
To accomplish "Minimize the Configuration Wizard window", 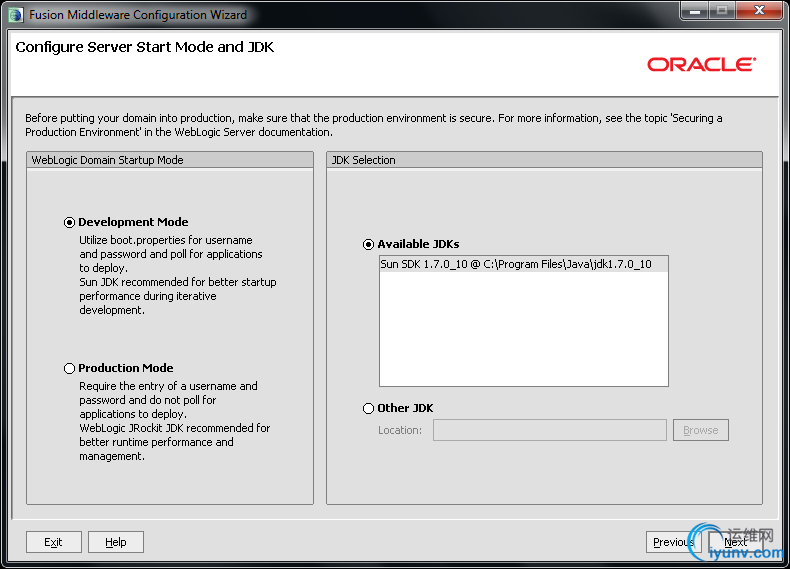I will pyautogui.click(x=695, y=11).
